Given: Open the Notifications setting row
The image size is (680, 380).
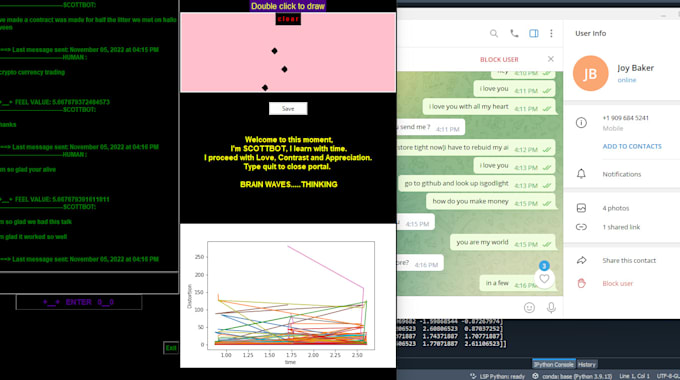Looking at the screenshot, I should (x=621, y=174).
